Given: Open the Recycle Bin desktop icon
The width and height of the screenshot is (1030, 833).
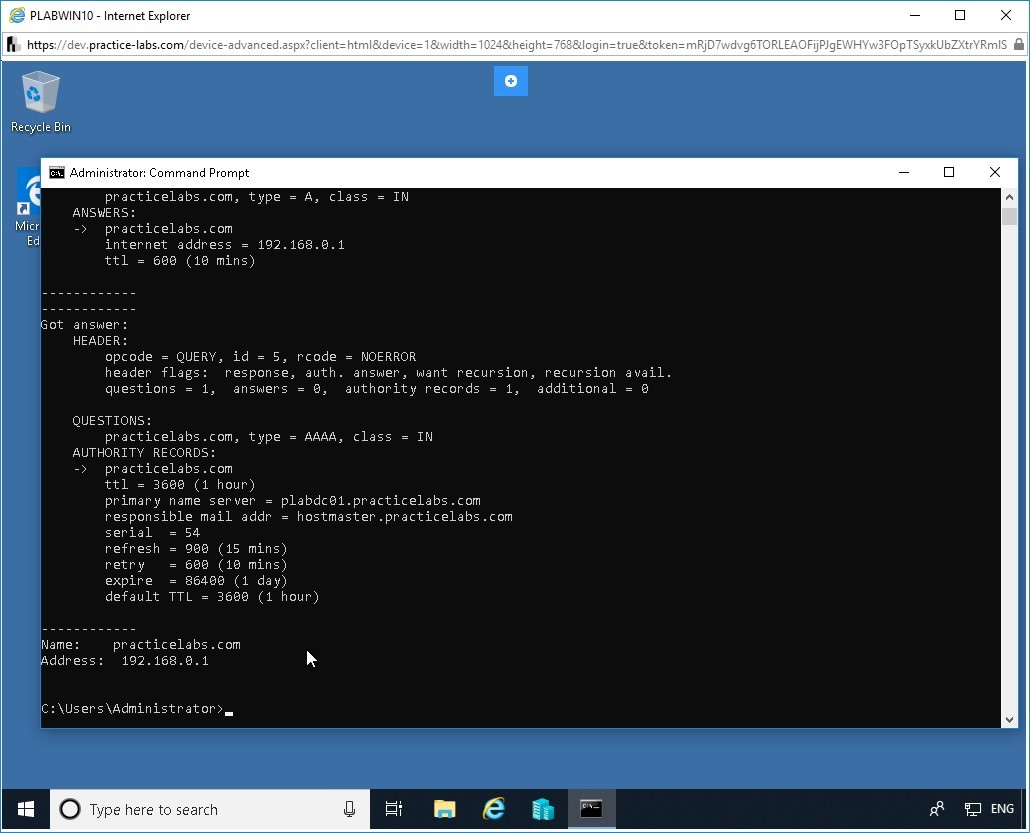Looking at the screenshot, I should (x=40, y=102).
